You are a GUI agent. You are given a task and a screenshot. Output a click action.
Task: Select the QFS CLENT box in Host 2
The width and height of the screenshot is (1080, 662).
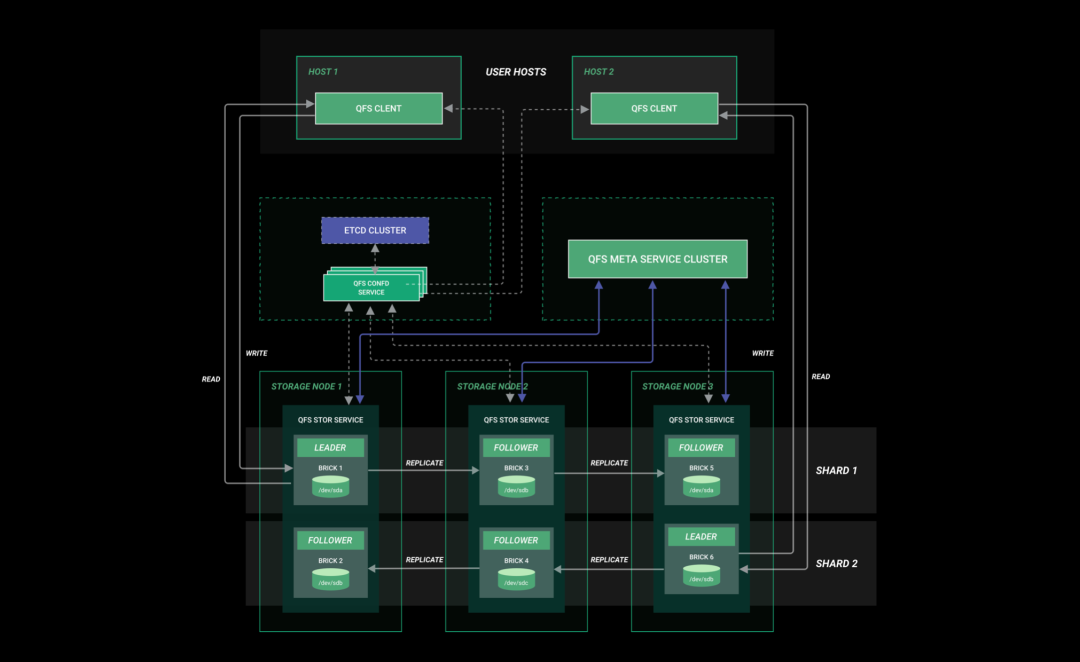pos(654,108)
